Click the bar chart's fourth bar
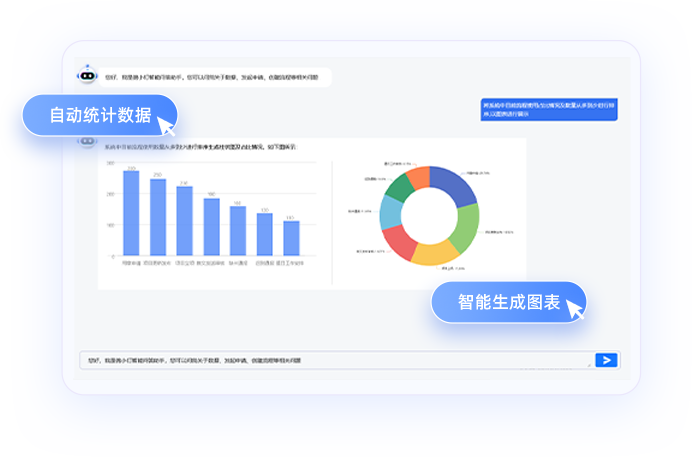 click(x=211, y=227)
